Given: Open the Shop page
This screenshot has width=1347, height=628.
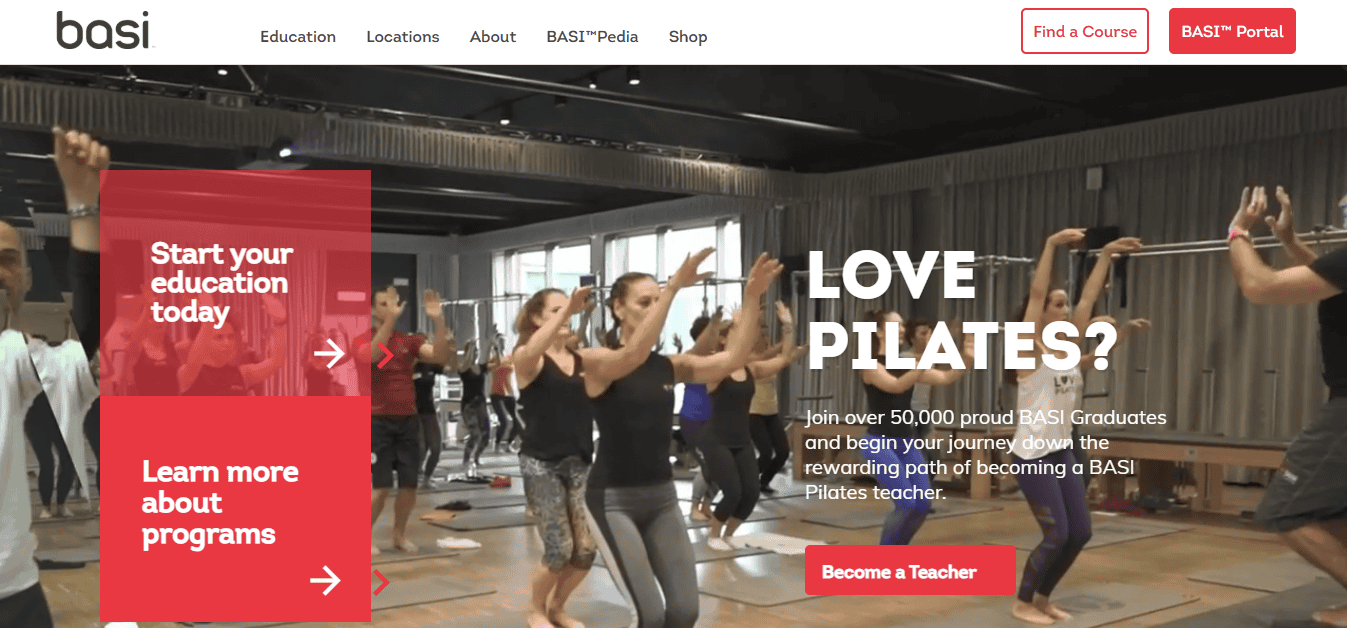Looking at the screenshot, I should [x=688, y=37].
